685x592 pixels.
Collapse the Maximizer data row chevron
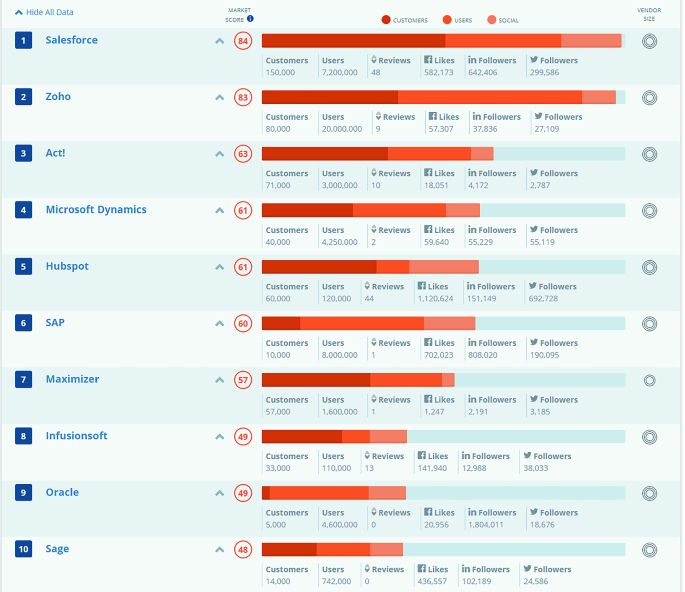pos(220,380)
